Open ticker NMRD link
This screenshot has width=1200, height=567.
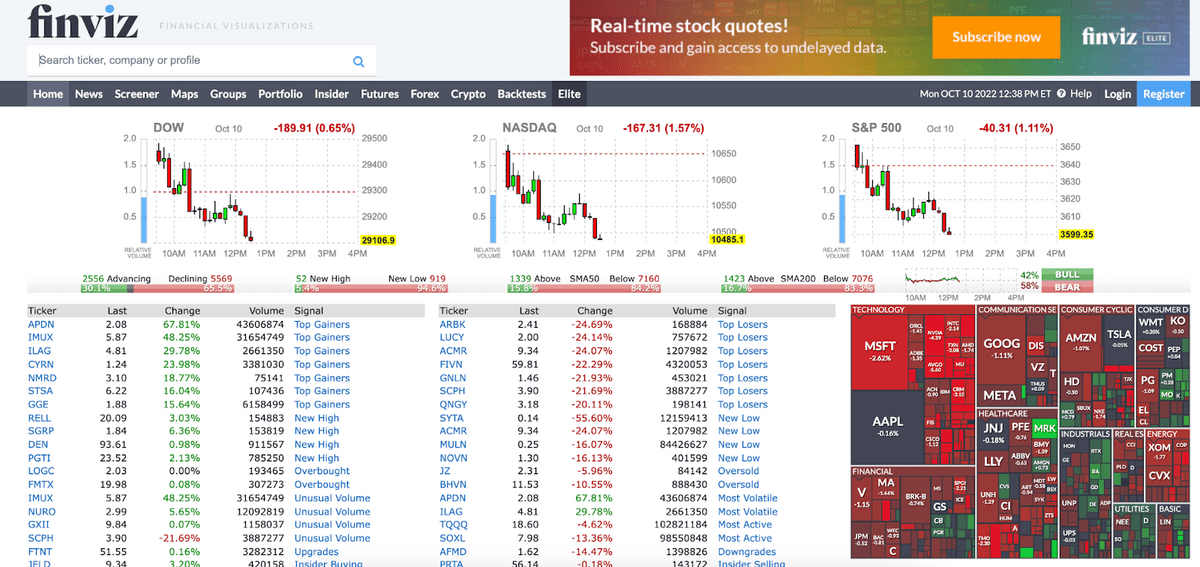pos(42,378)
